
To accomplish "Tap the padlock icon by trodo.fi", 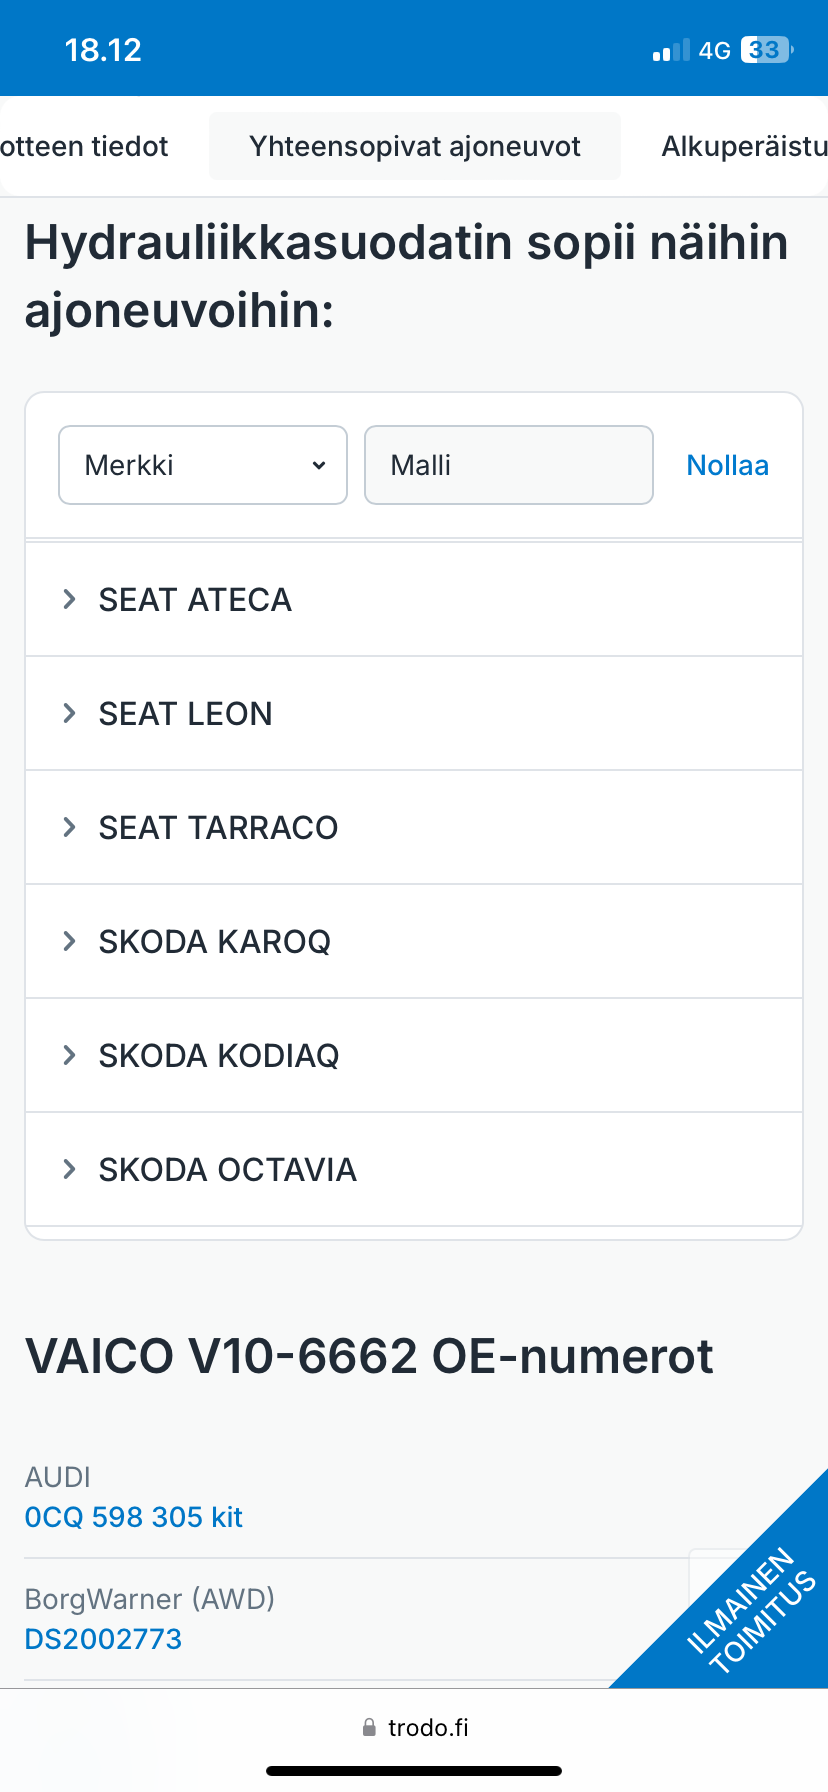I will click(x=369, y=1727).
